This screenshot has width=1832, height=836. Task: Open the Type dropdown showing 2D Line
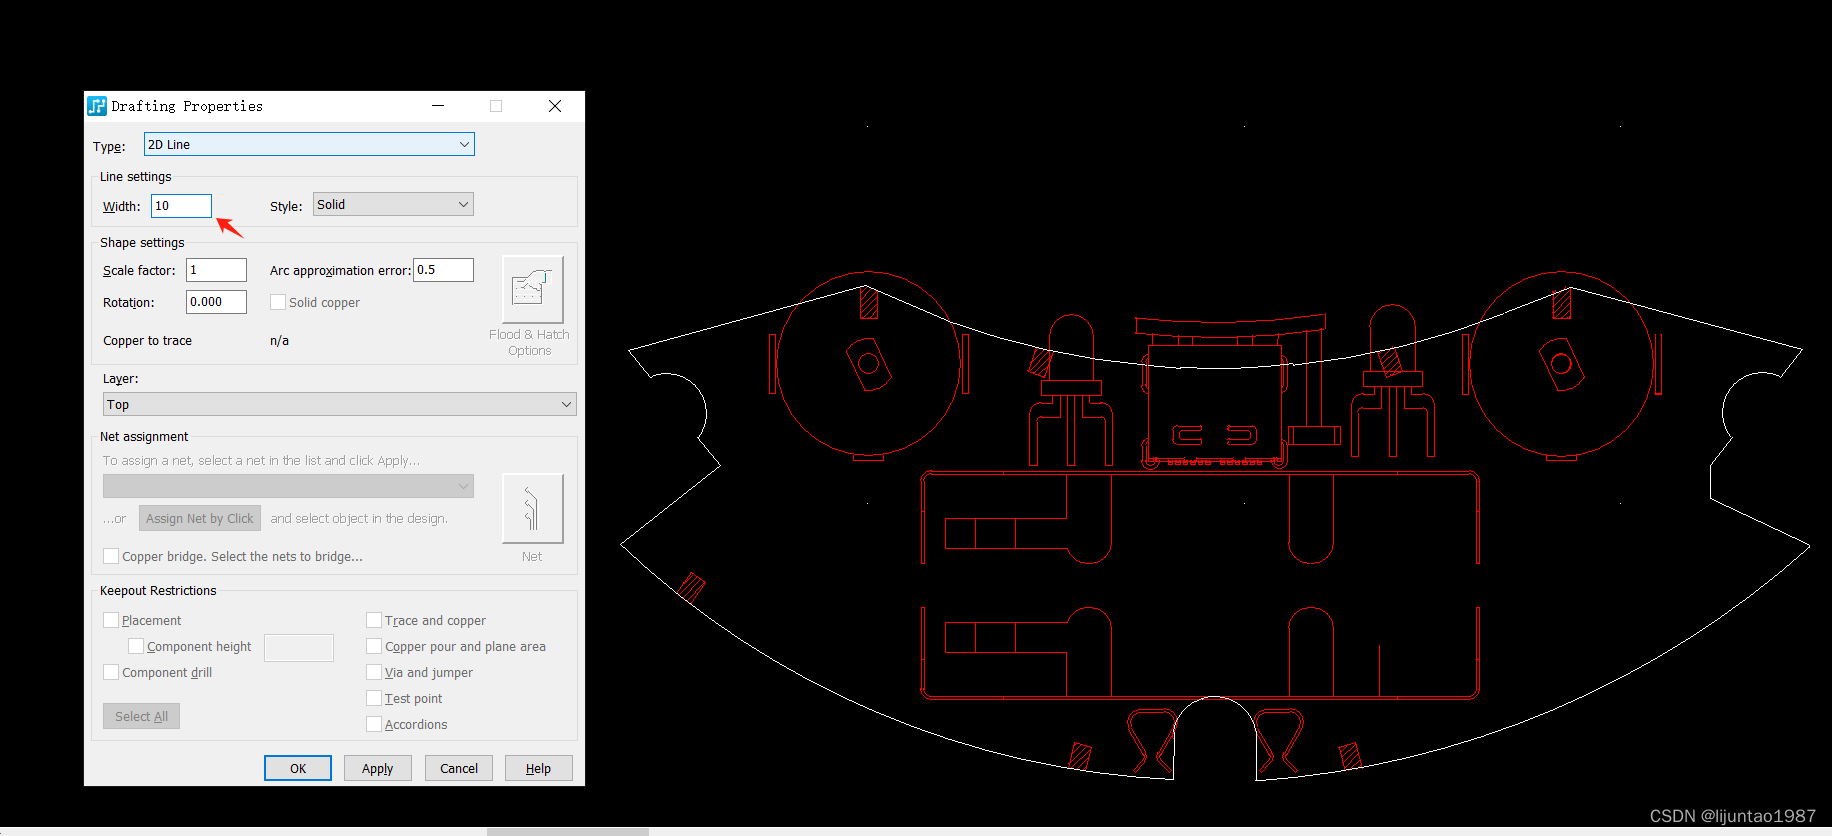click(309, 144)
